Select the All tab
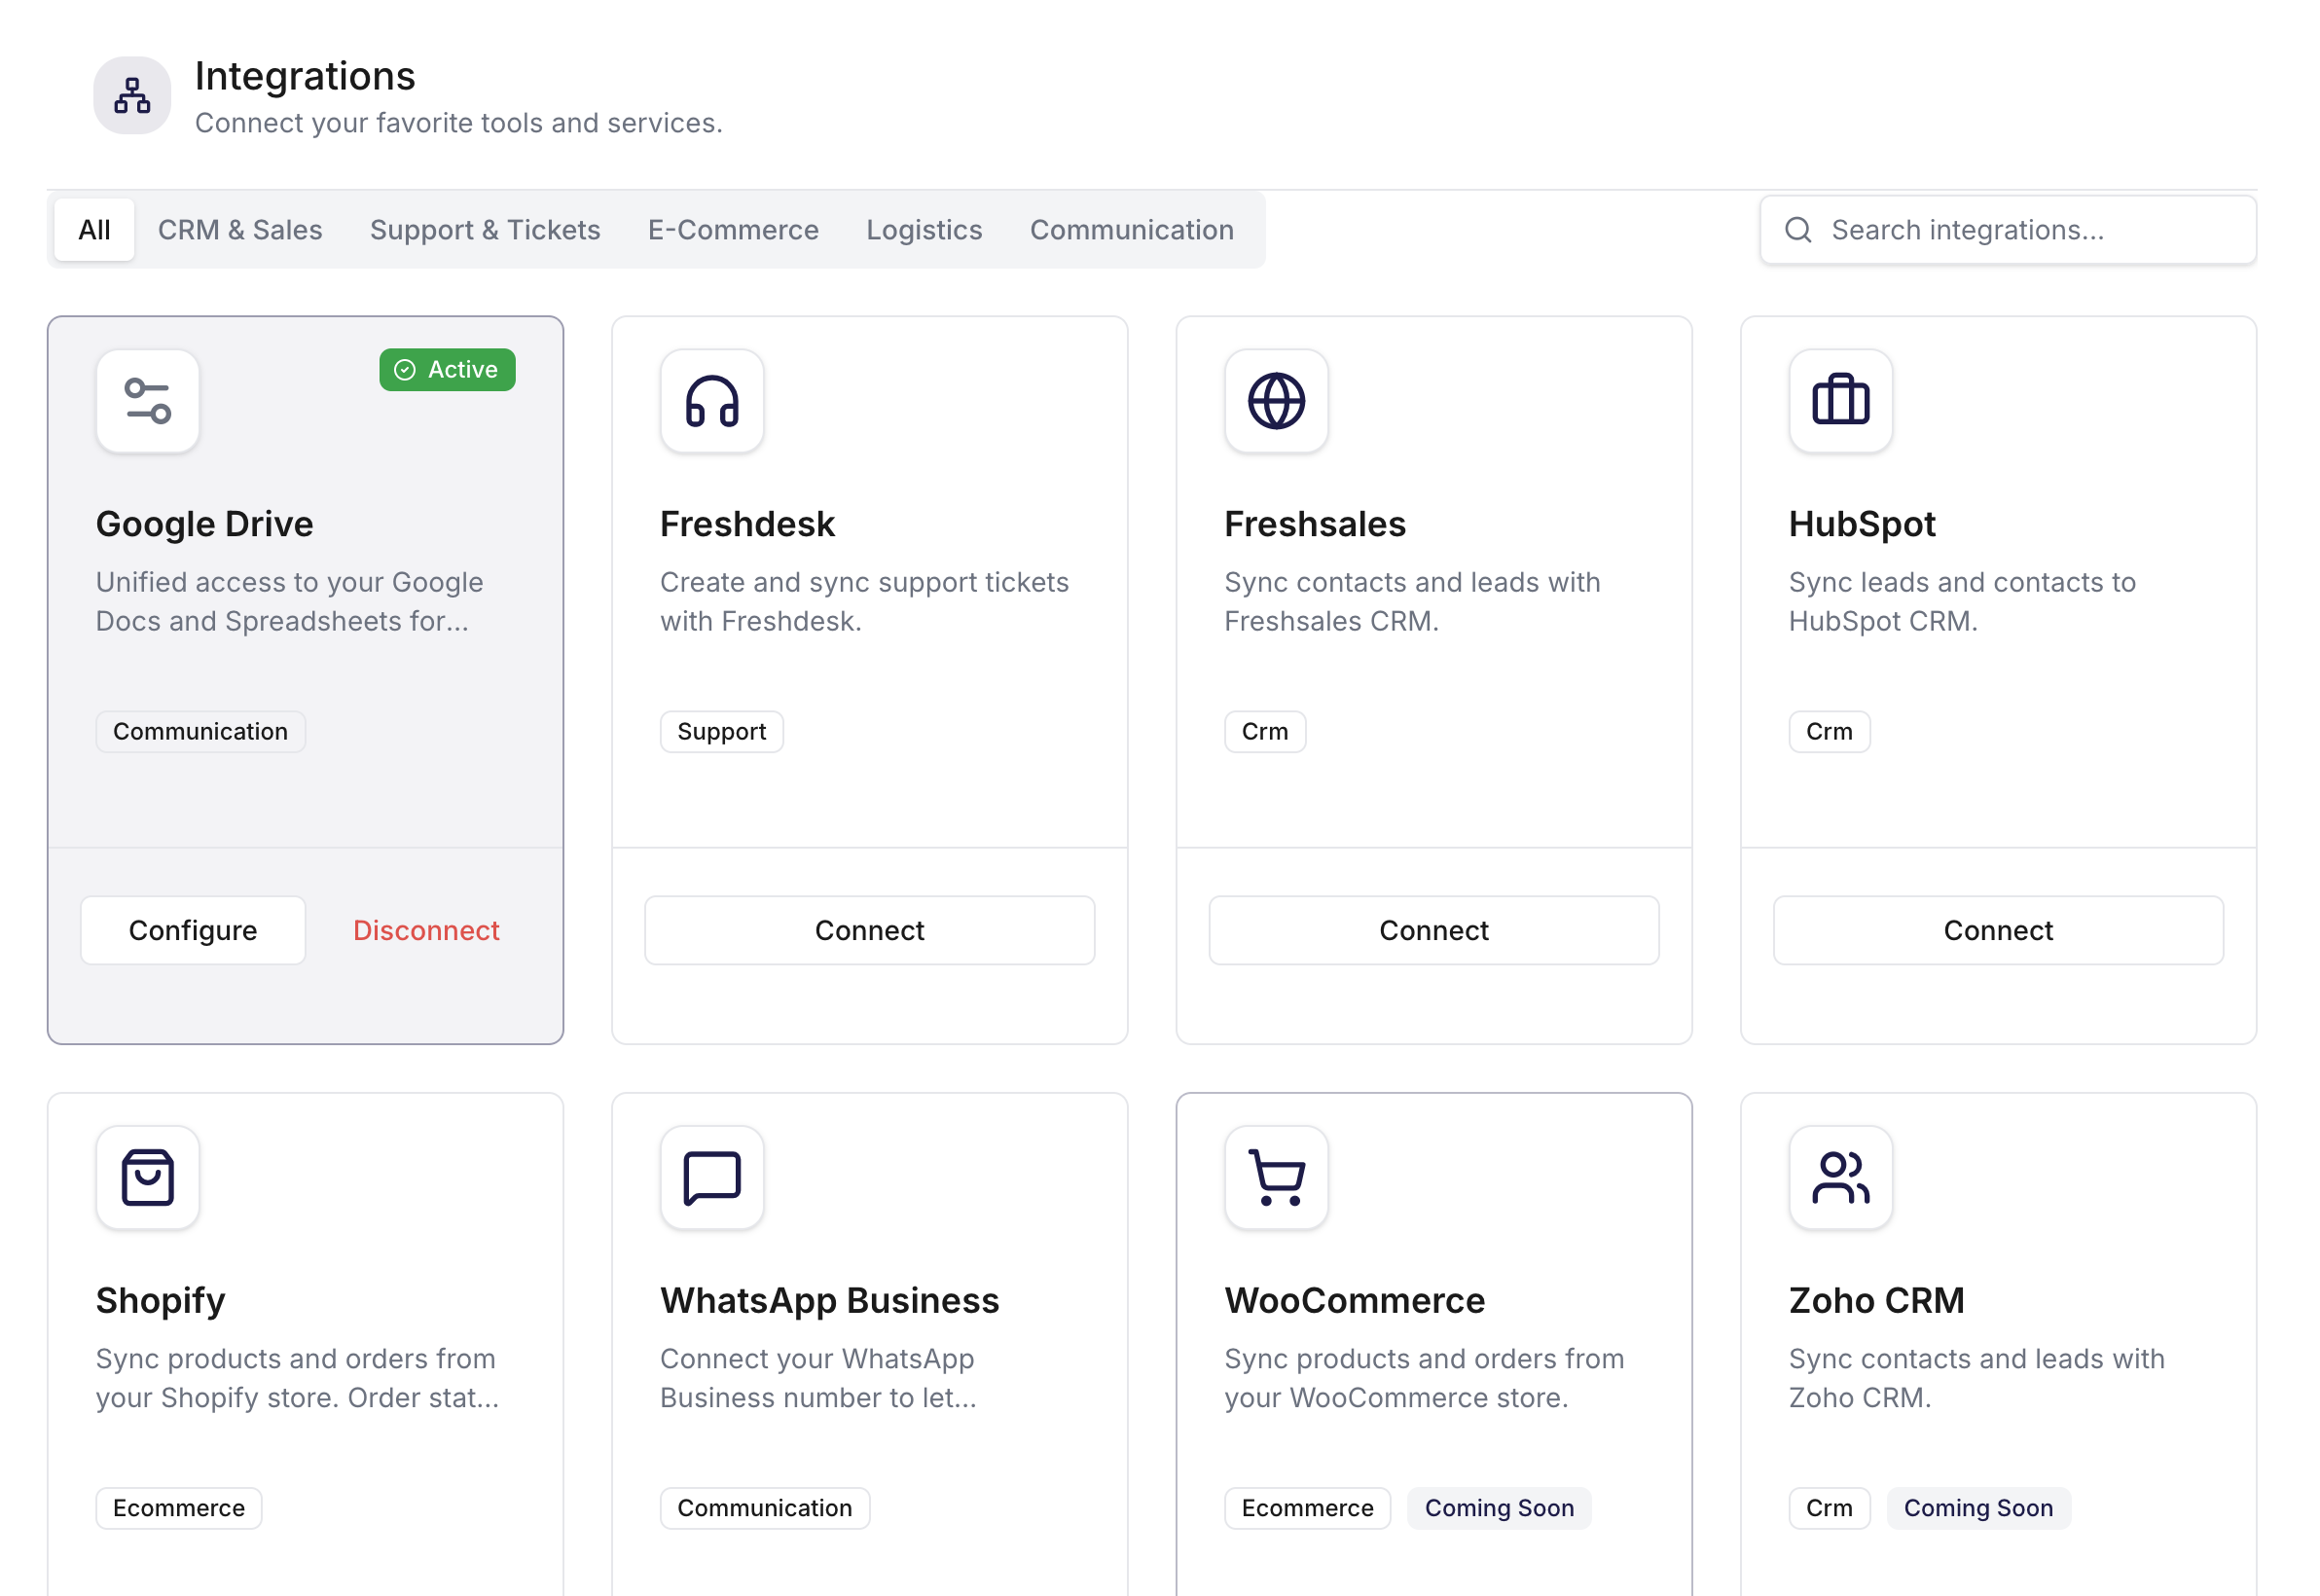 tap(94, 230)
